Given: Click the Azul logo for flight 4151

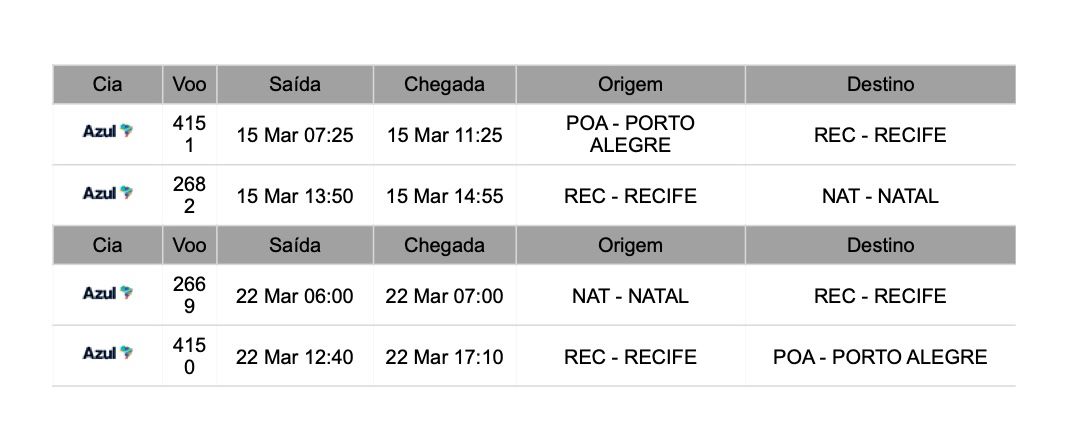Looking at the screenshot, I should pyautogui.click(x=107, y=133).
